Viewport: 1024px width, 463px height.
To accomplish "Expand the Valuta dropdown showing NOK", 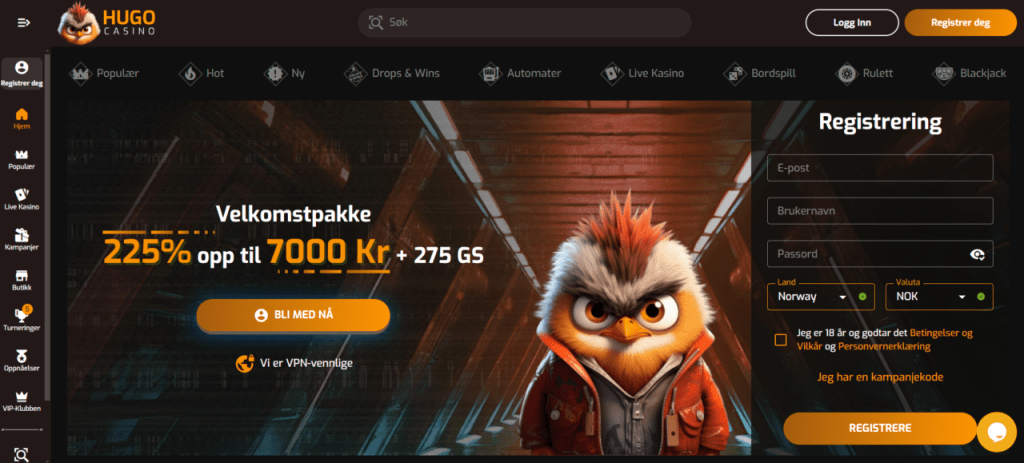I will click(x=939, y=296).
